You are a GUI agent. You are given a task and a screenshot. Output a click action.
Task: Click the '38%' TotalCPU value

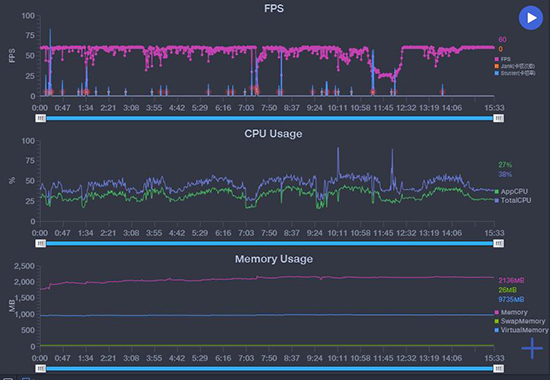click(505, 174)
